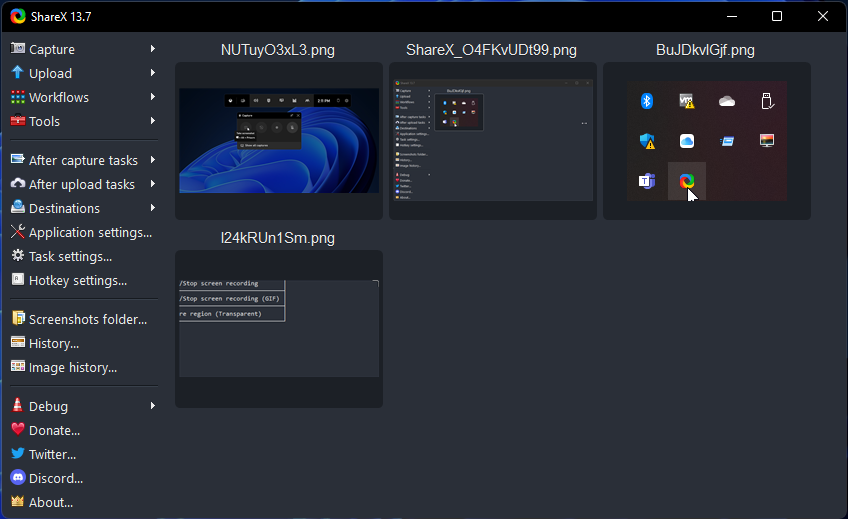The height and width of the screenshot is (519, 848).
Task: Click the NUTuyO3xL3.png file name
Action: pyautogui.click(x=278, y=50)
